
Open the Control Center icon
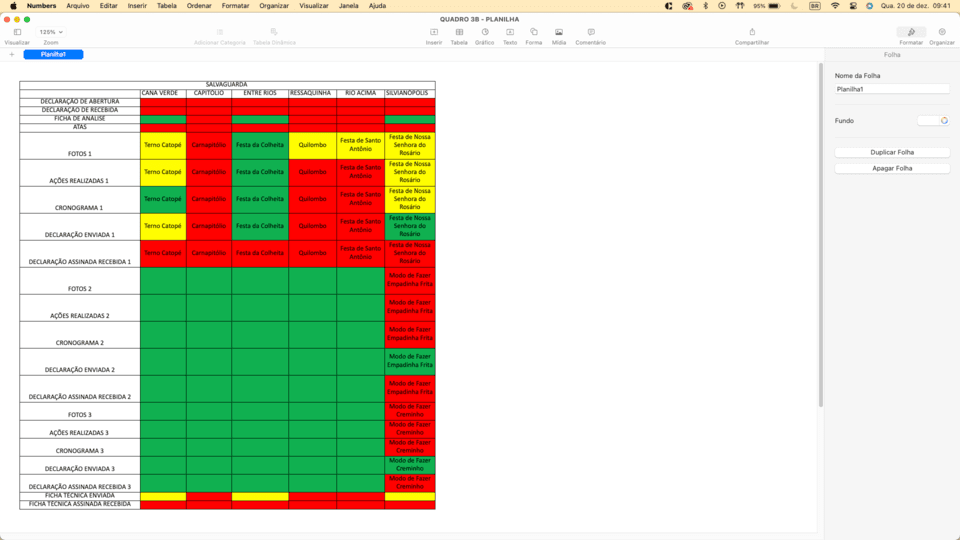pos(853,6)
